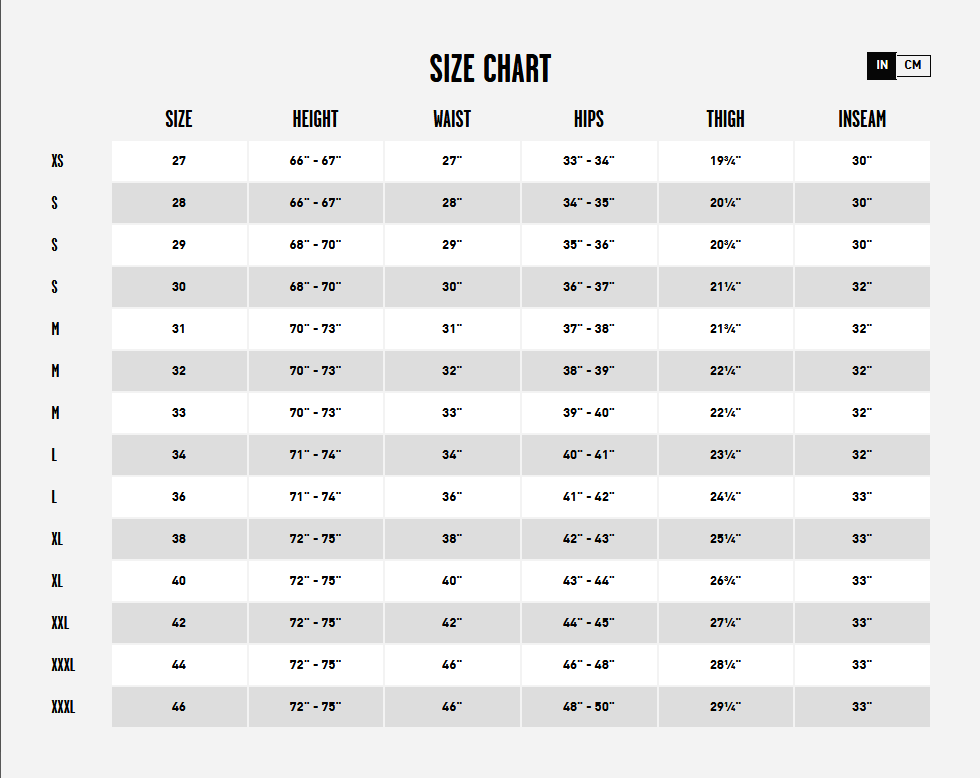Image resolution: width=980 pixels, height=778 pixels.
Task: Select the XS row label
Action: (58, 161)
